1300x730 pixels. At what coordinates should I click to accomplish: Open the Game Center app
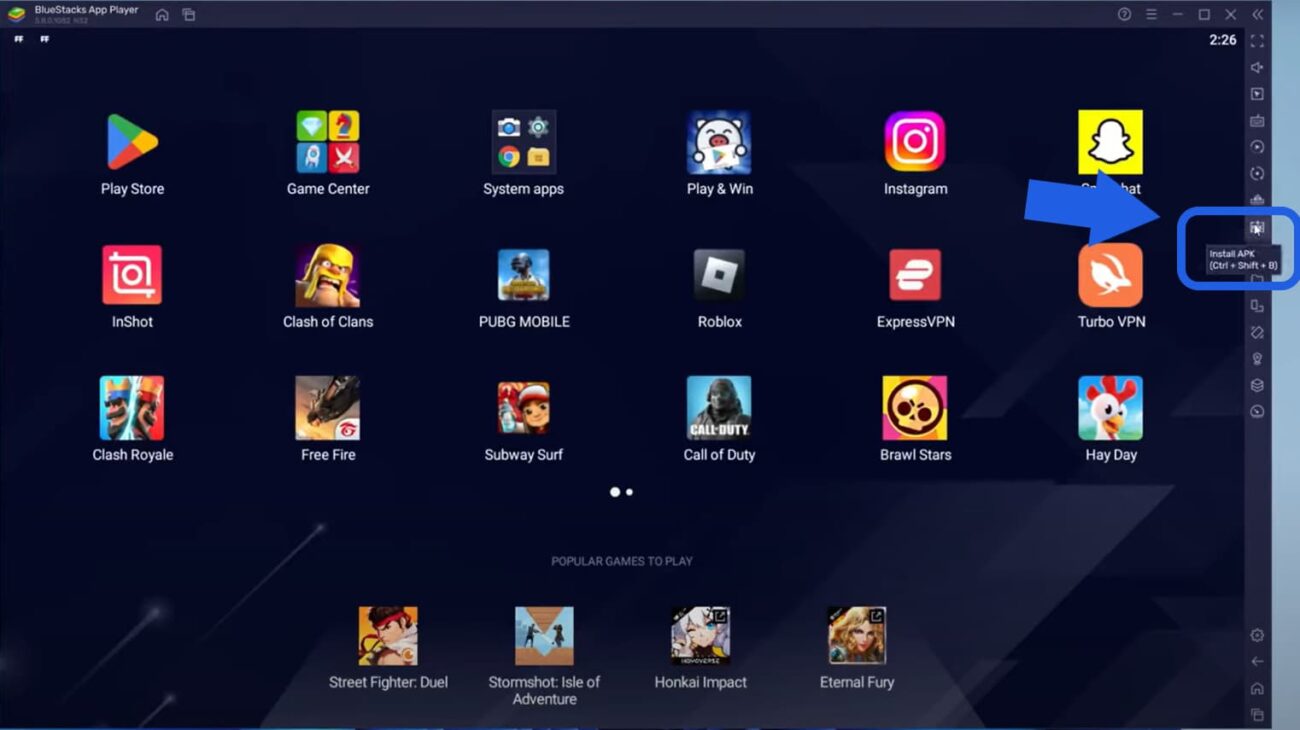(x=328, y=143)
